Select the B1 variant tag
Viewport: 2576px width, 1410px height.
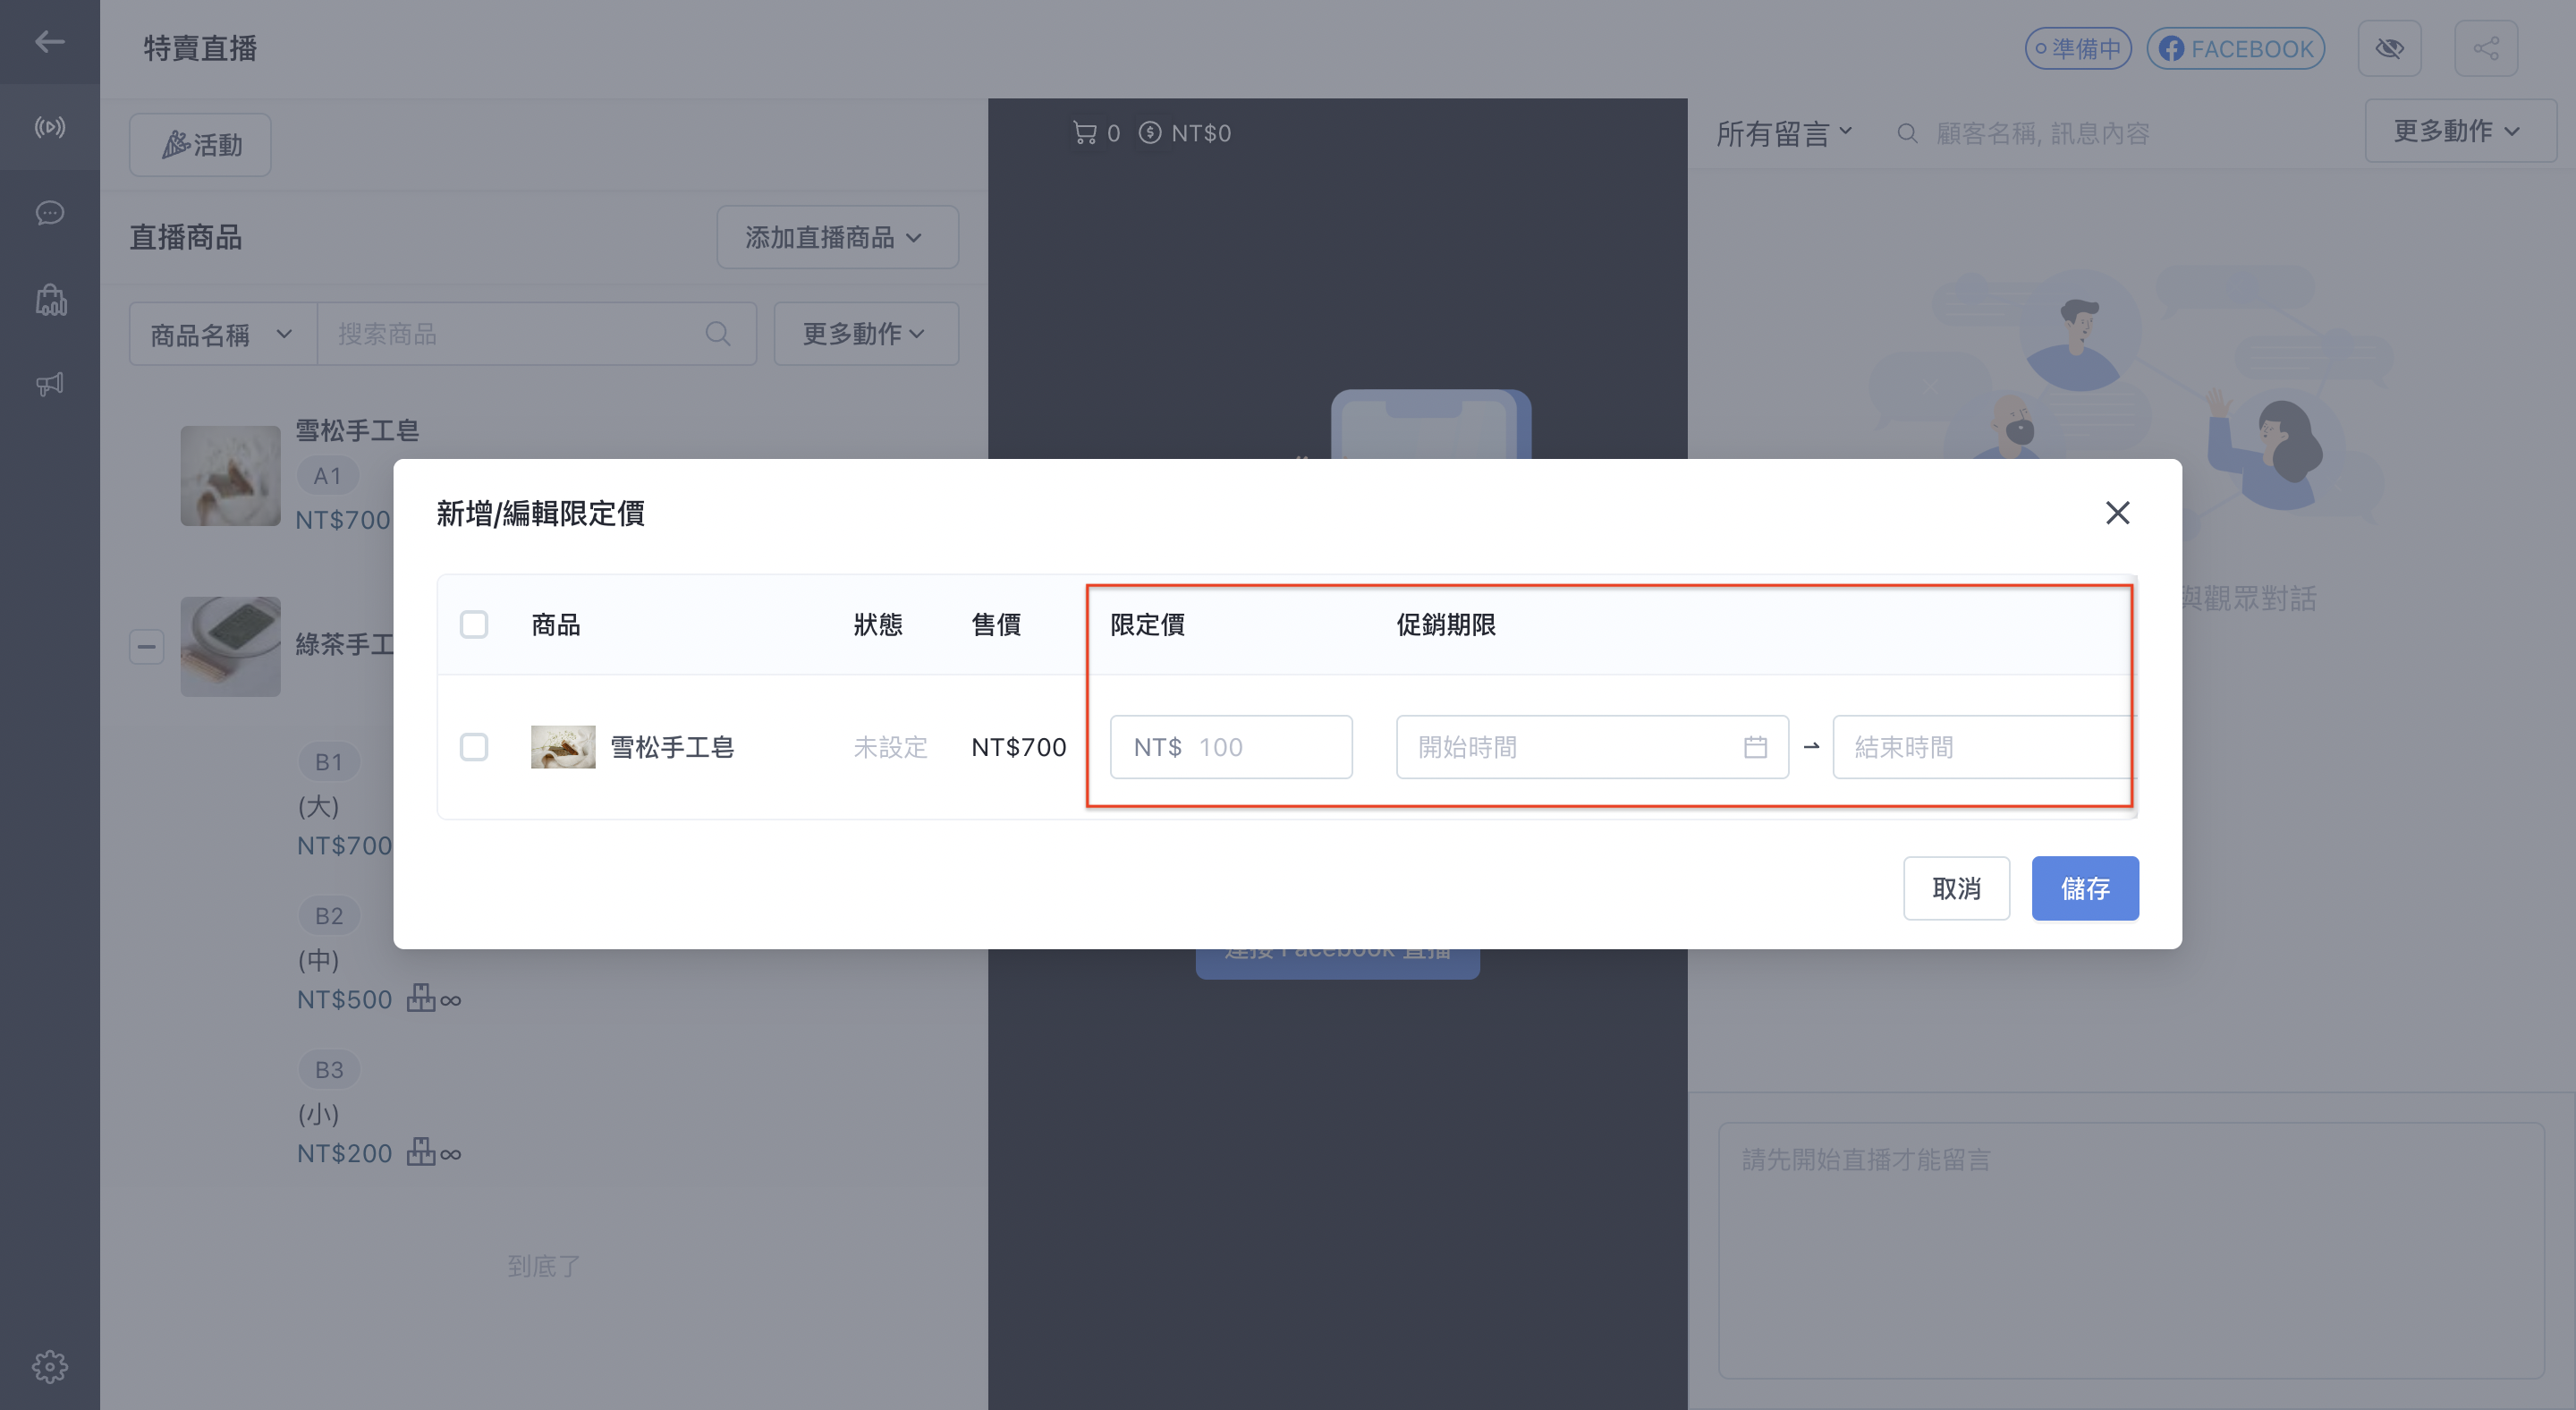point(328,762)
